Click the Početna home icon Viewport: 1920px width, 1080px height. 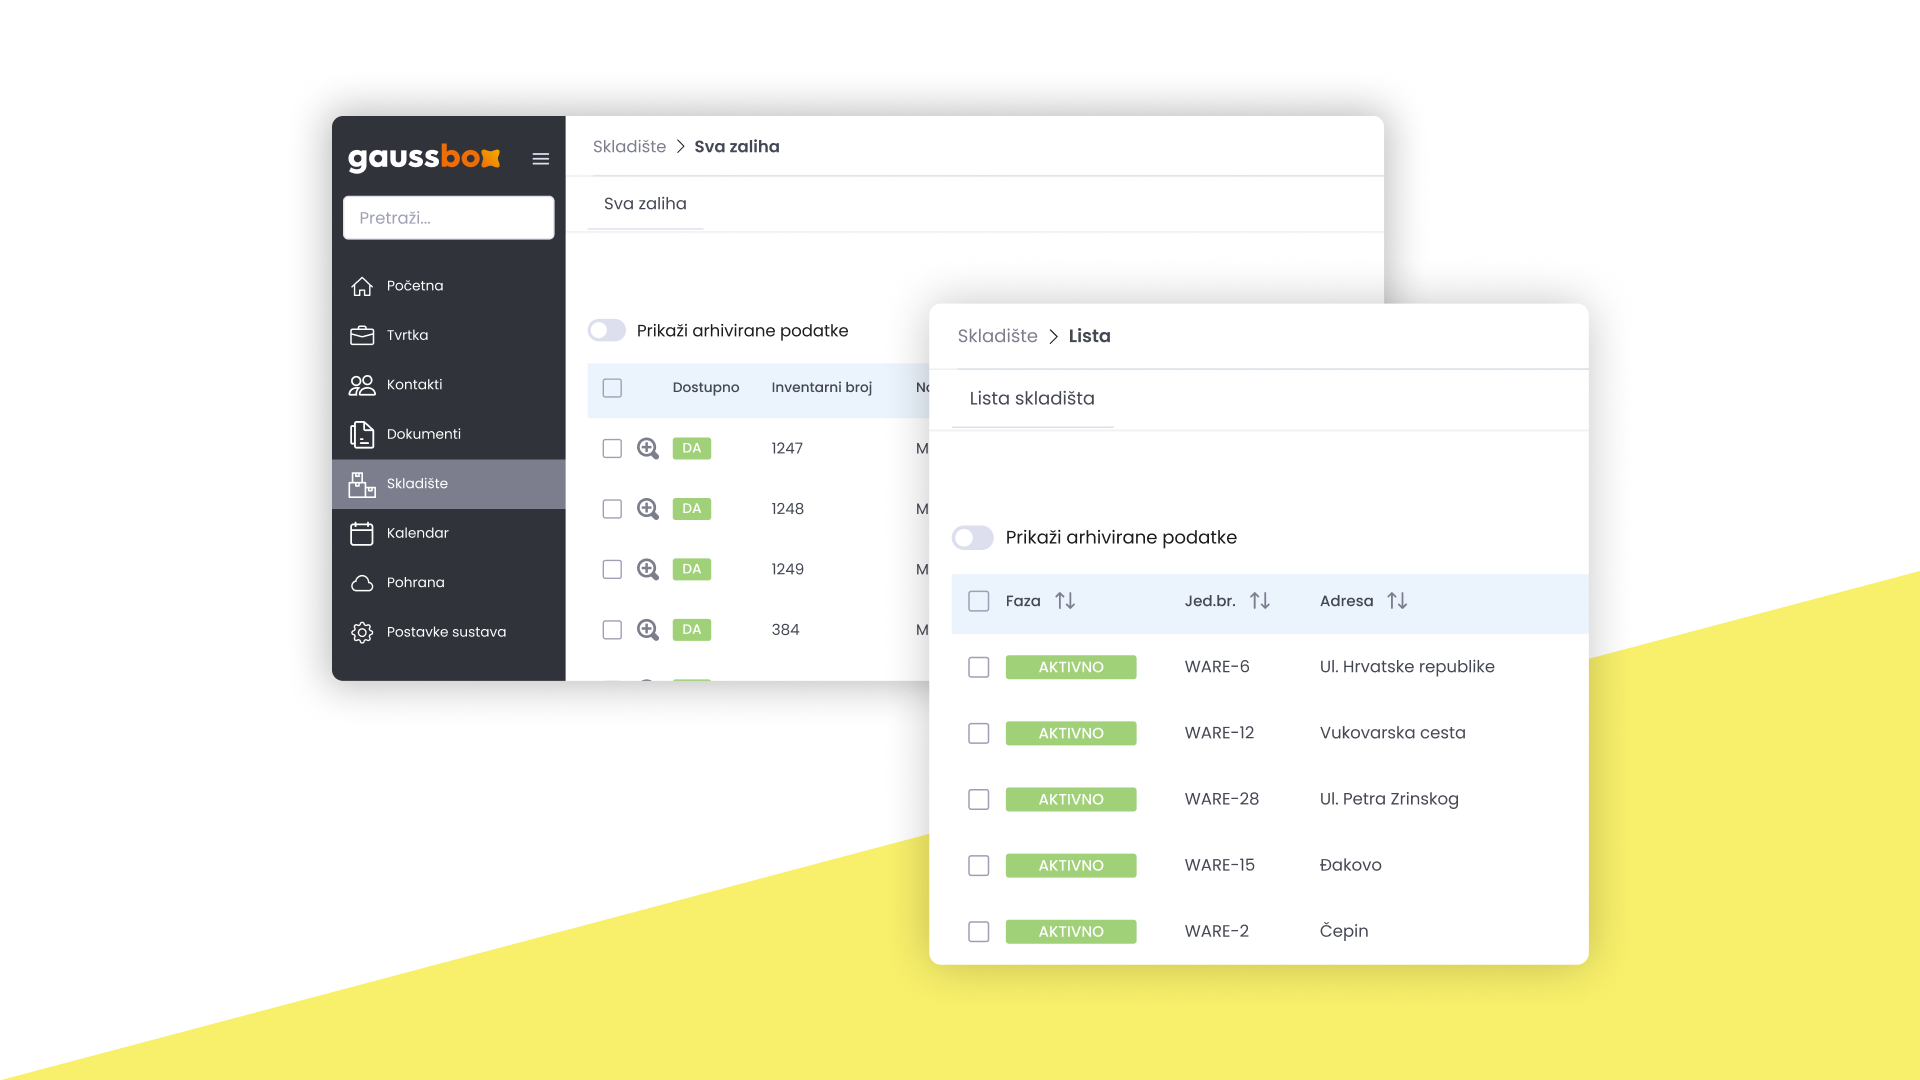point(362,286)
